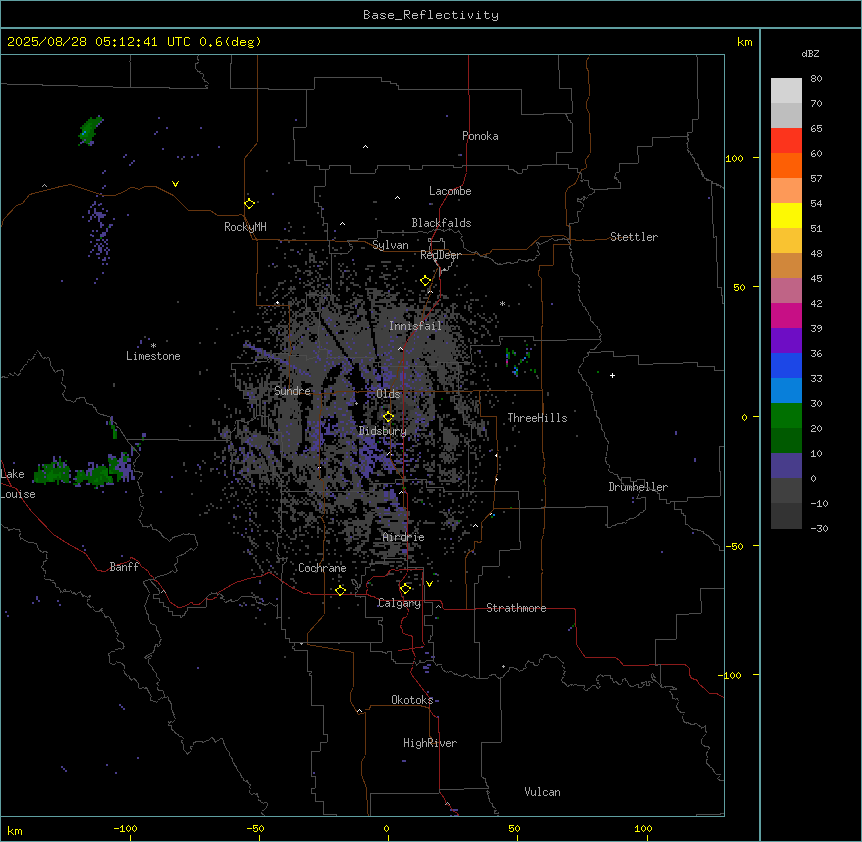Click the Drumheller label
Screen dimensions: 862x842
click(638, 487)
